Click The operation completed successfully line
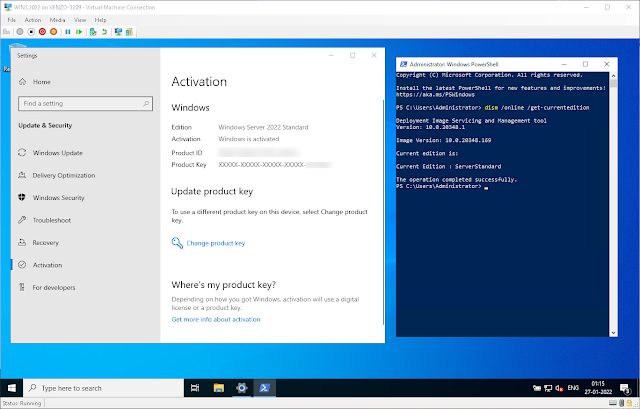This screenshot has height=409, width=640. click(456, 180)
